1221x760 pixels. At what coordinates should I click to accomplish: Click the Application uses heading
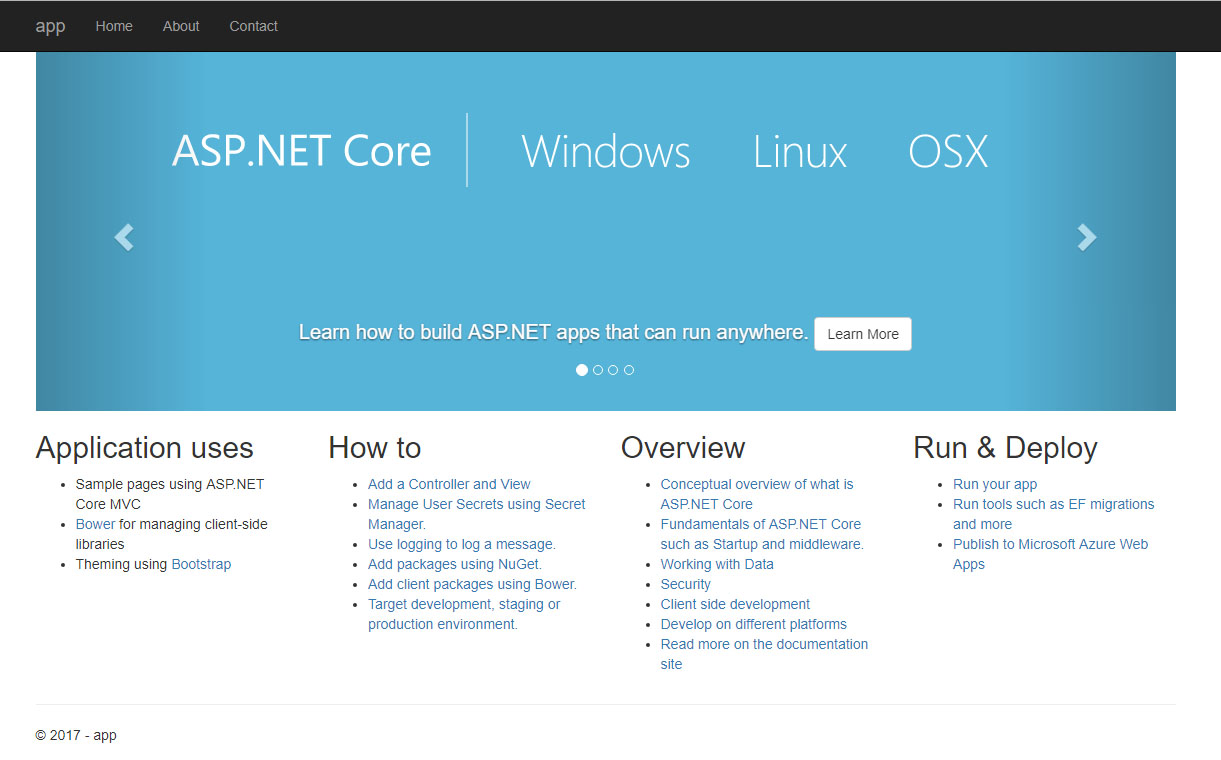[x=145, y=447]
